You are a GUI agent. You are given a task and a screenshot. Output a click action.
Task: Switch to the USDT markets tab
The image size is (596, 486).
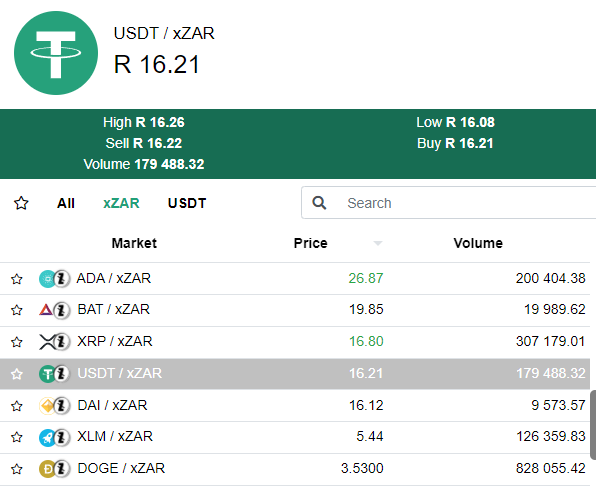pos(187,203)
